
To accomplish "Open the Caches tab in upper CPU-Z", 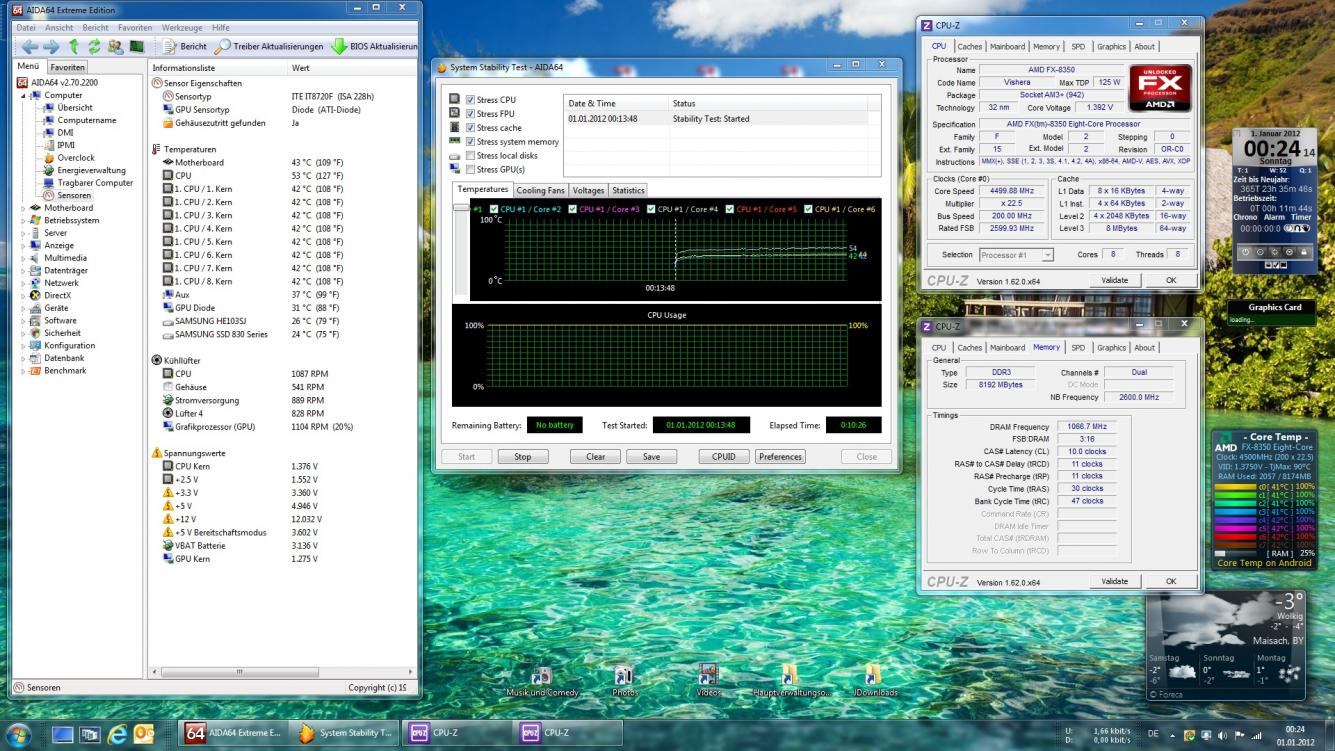I will (x=969, y=46).
